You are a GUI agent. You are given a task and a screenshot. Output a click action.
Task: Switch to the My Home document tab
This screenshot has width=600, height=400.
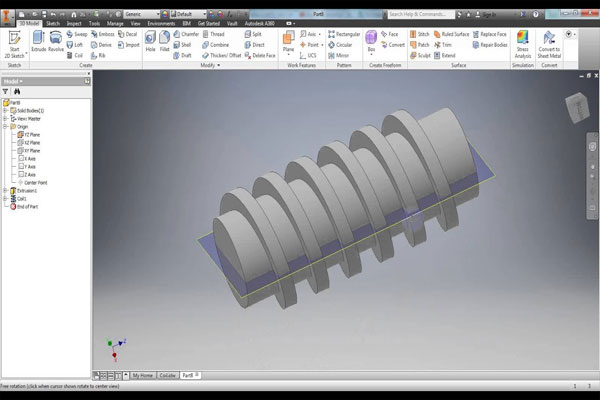point(144,374)
